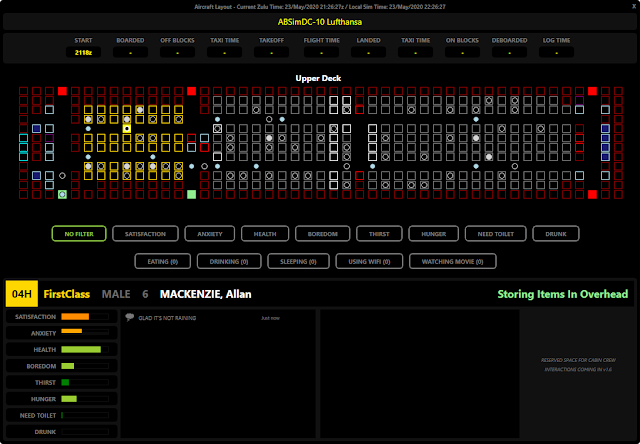The width and height of the screenshot is (640, 444).
Task: Toggle the ANXIETY filter
Action: point(210,234)
